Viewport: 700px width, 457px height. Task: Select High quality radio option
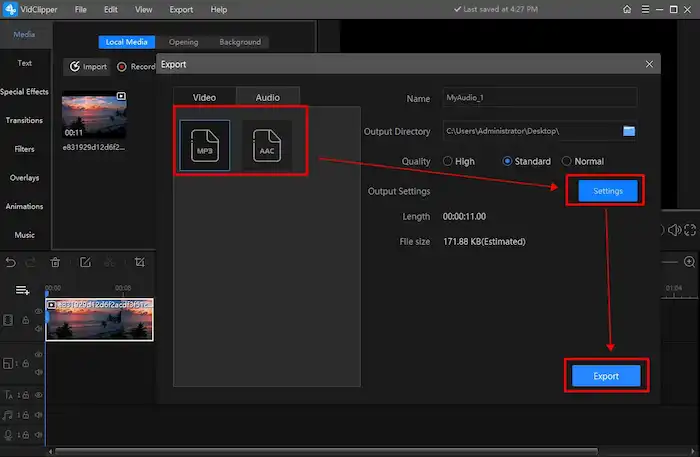tap(447, 161)
